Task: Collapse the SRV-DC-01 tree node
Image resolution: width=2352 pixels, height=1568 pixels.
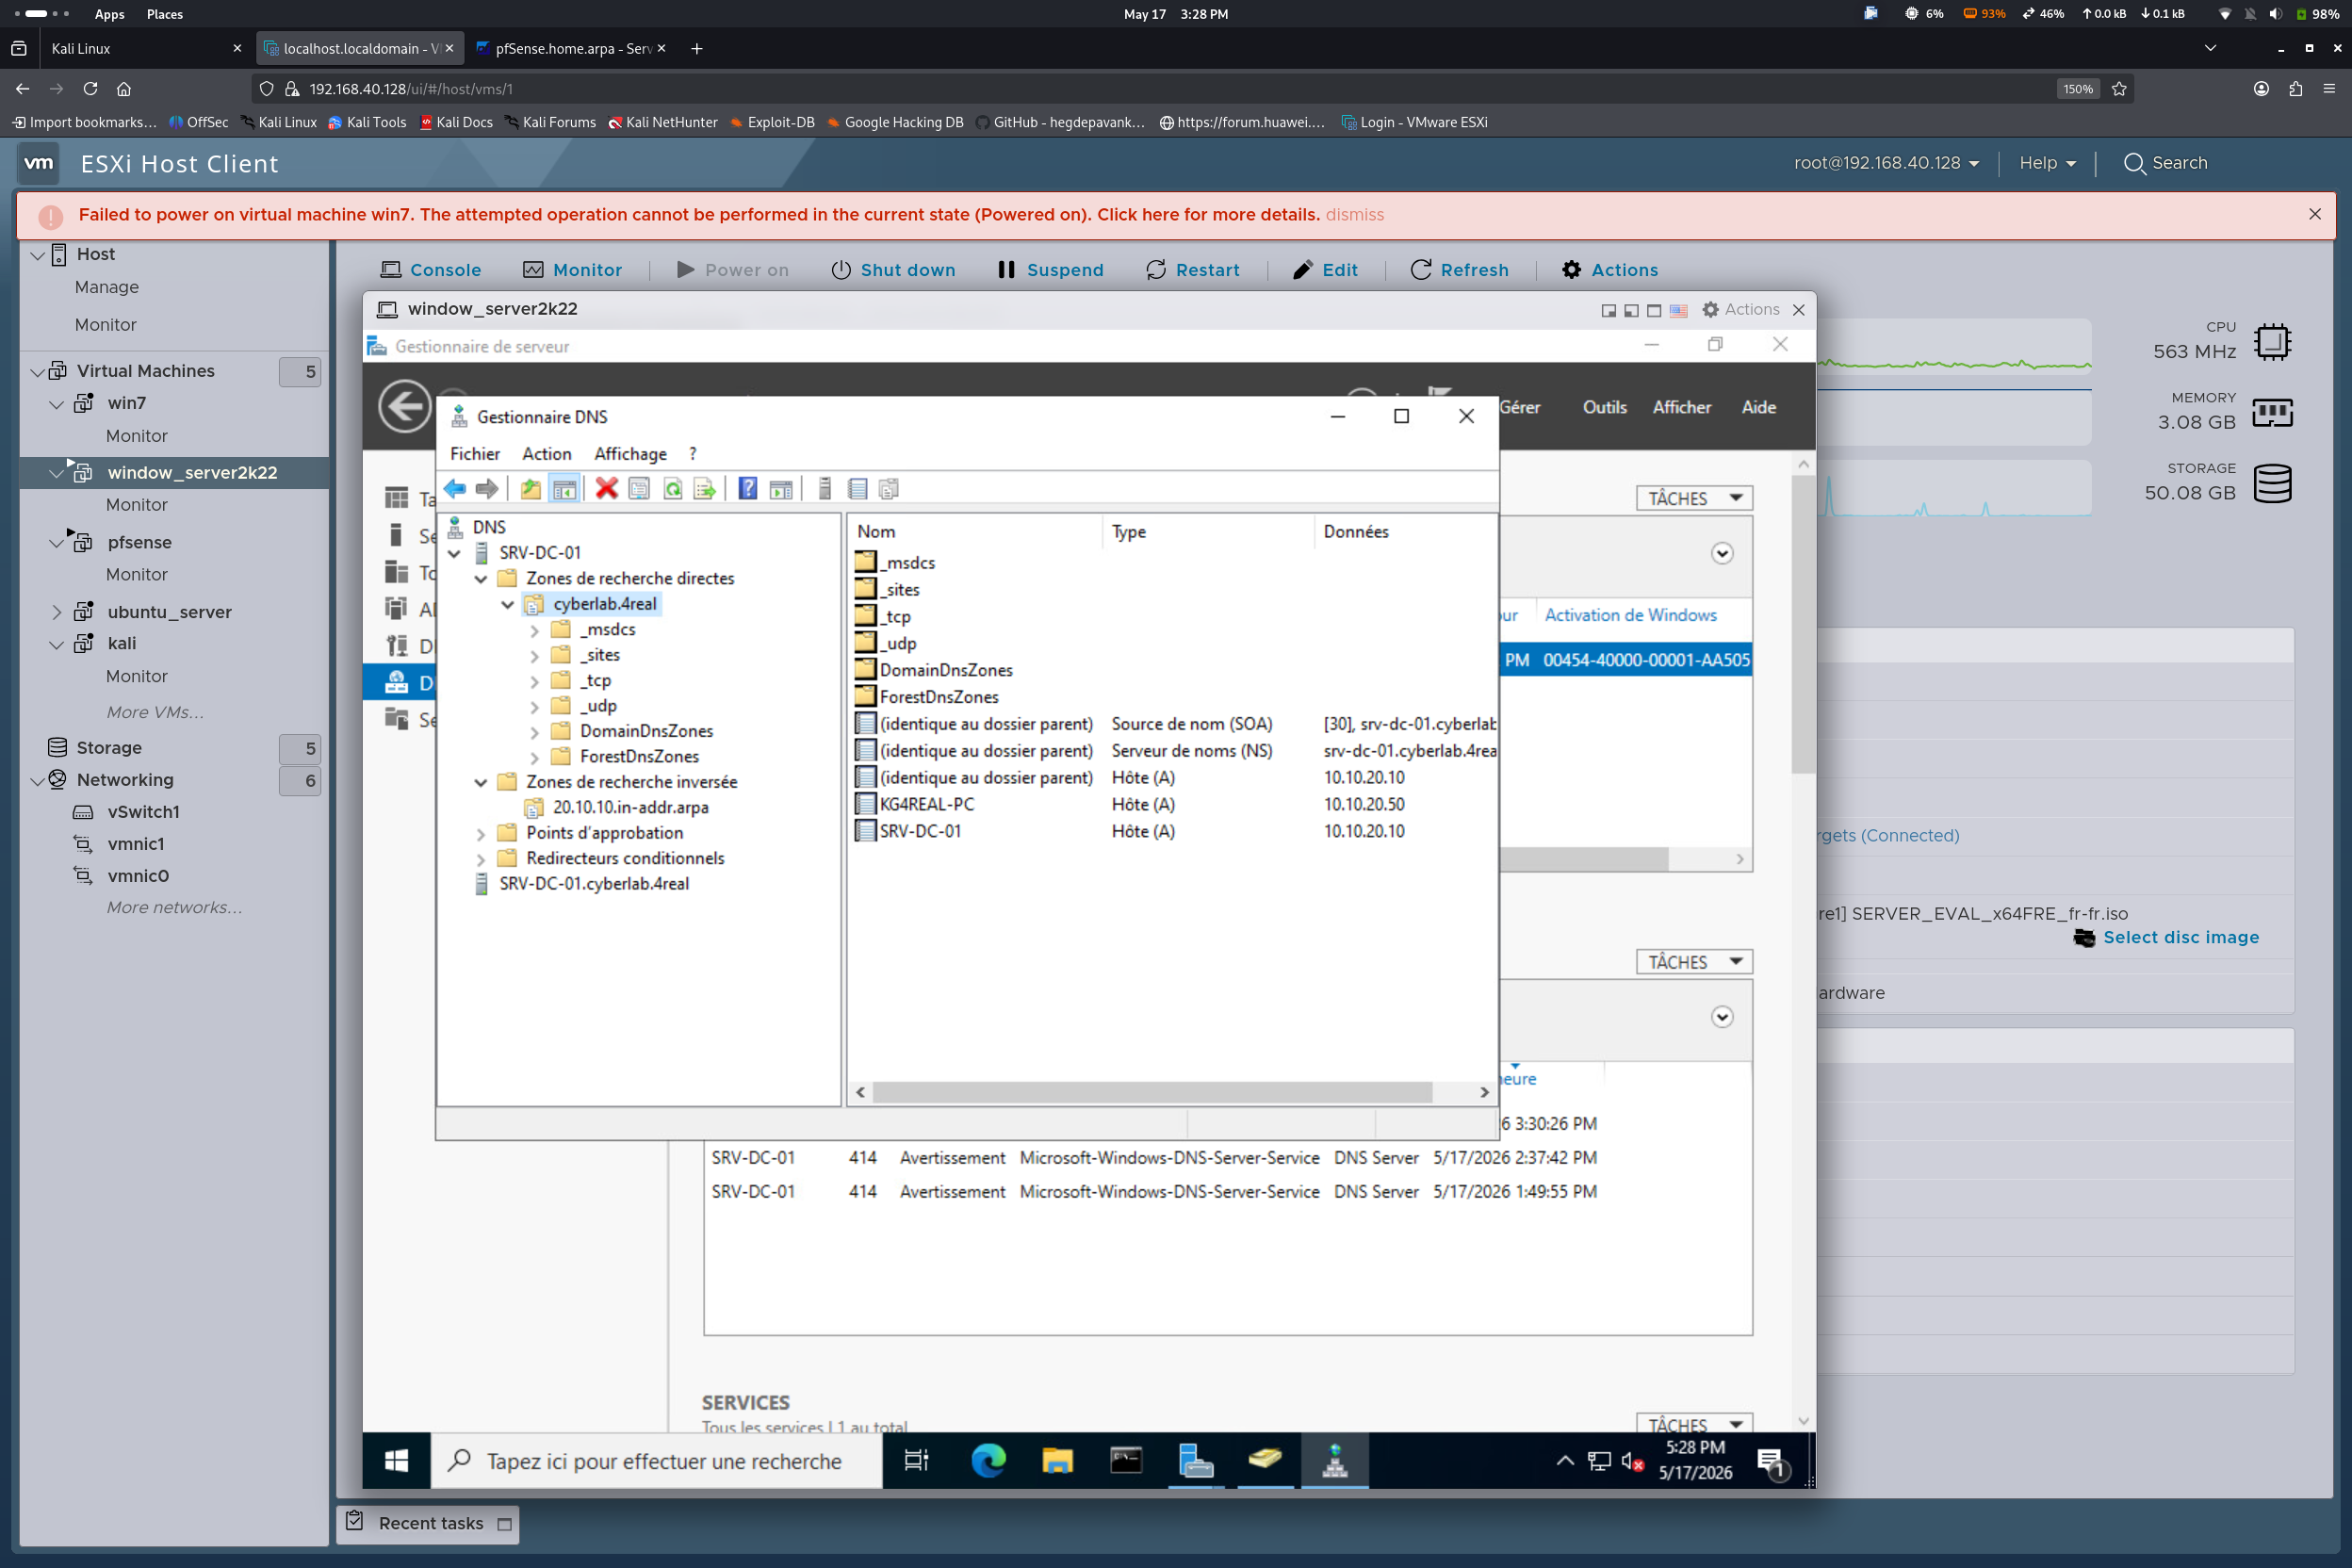Action: (x=455, y=553)
